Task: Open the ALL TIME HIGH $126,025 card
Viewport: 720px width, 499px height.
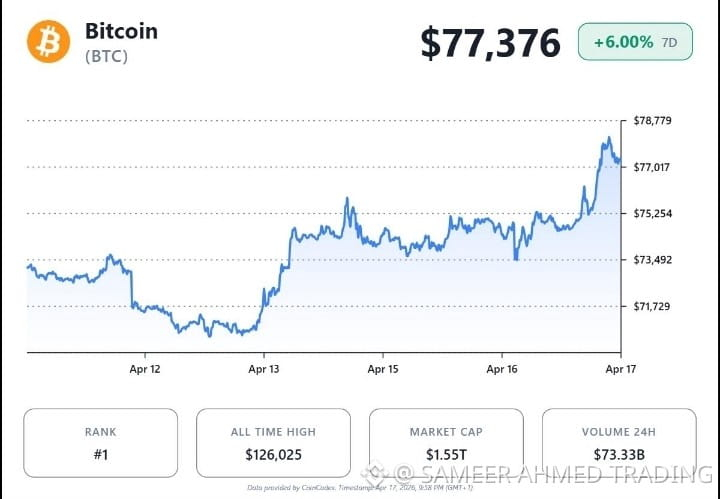Action: coord(273,443)
